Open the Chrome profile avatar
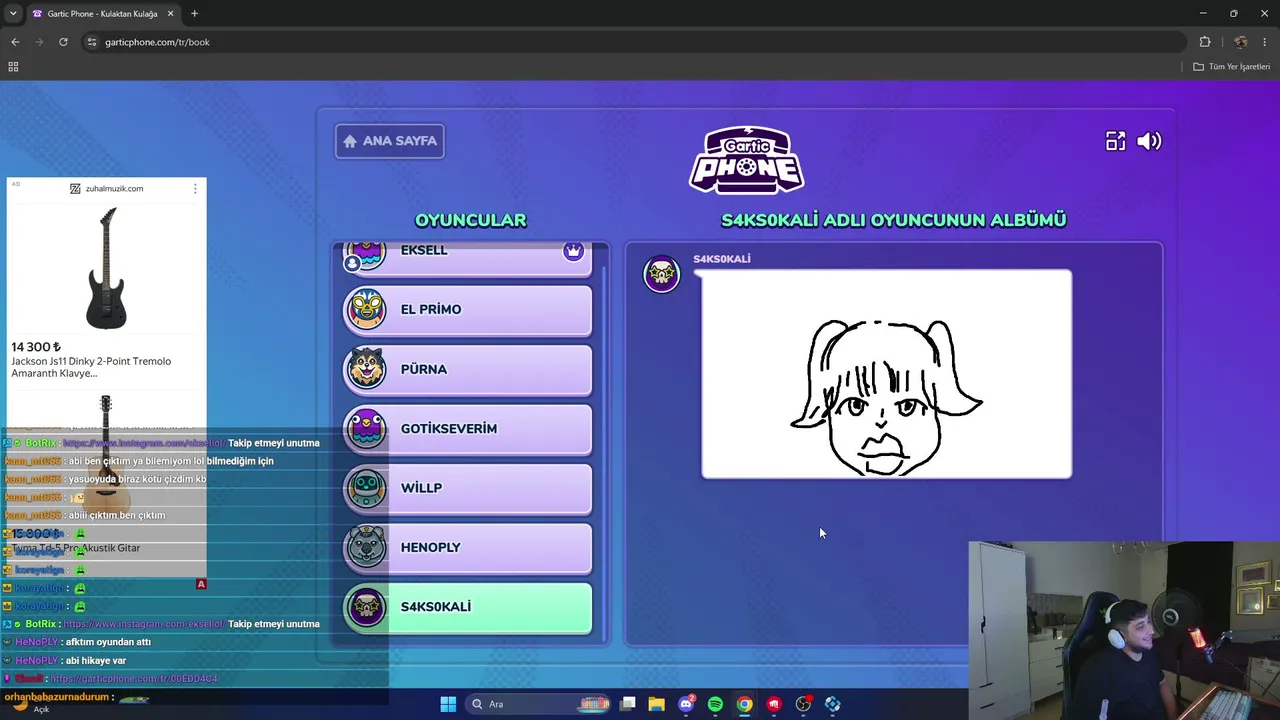This screenshot has height=720, width=1280. coord(1241,42)
